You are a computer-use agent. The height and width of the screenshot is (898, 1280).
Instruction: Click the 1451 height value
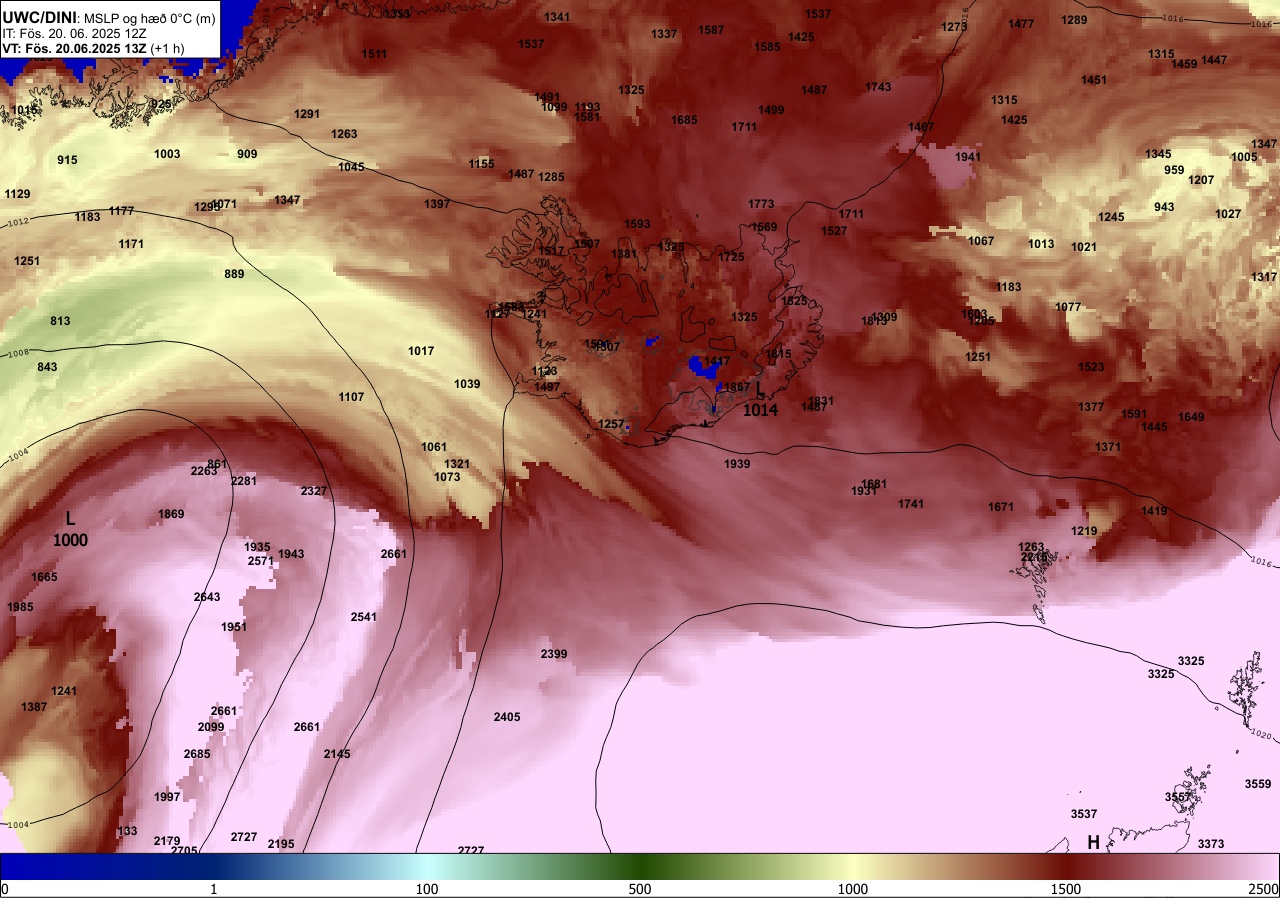click(x=1094, y=80)
